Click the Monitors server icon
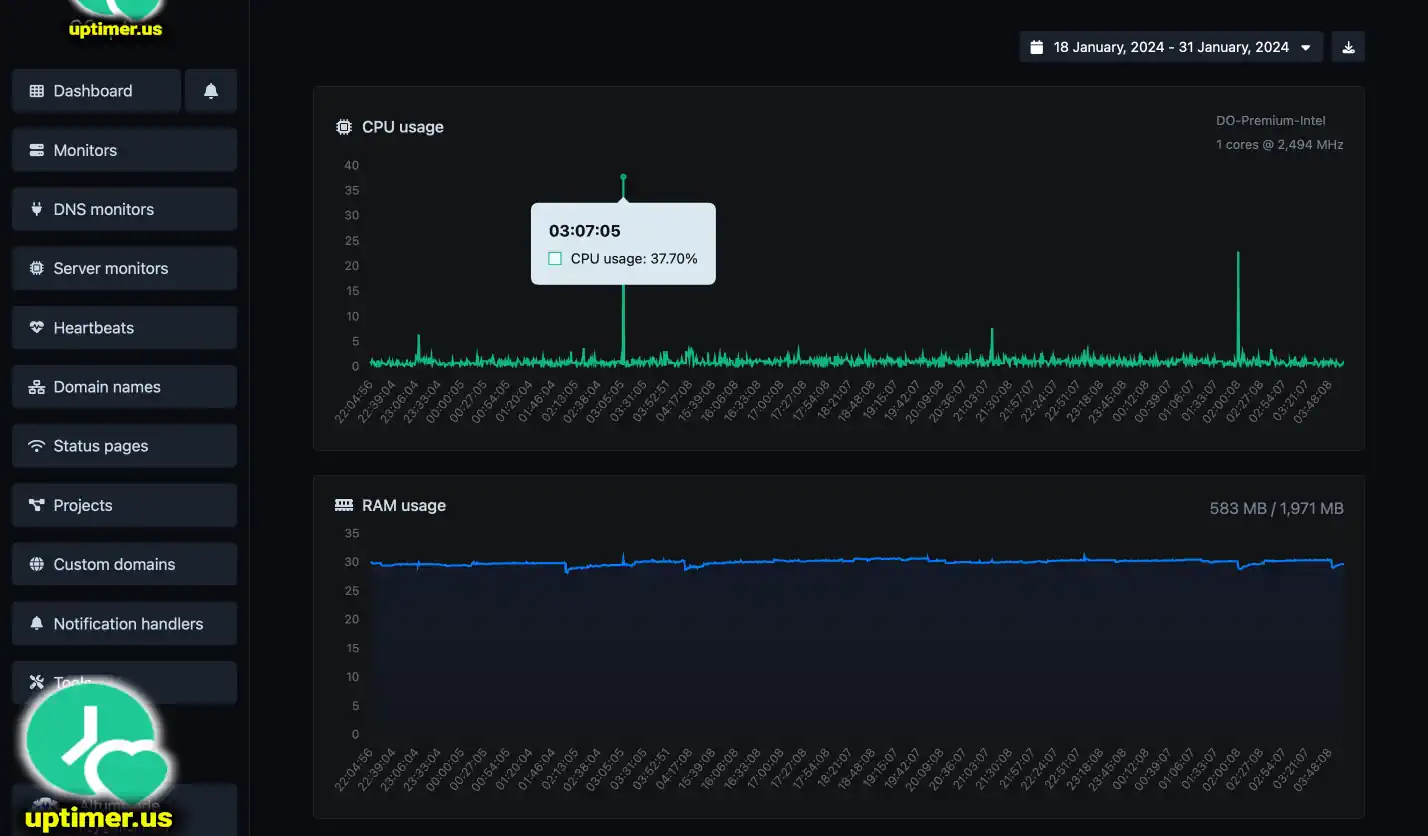Screen dimensions: 1428x836 [x=37, y=150]
